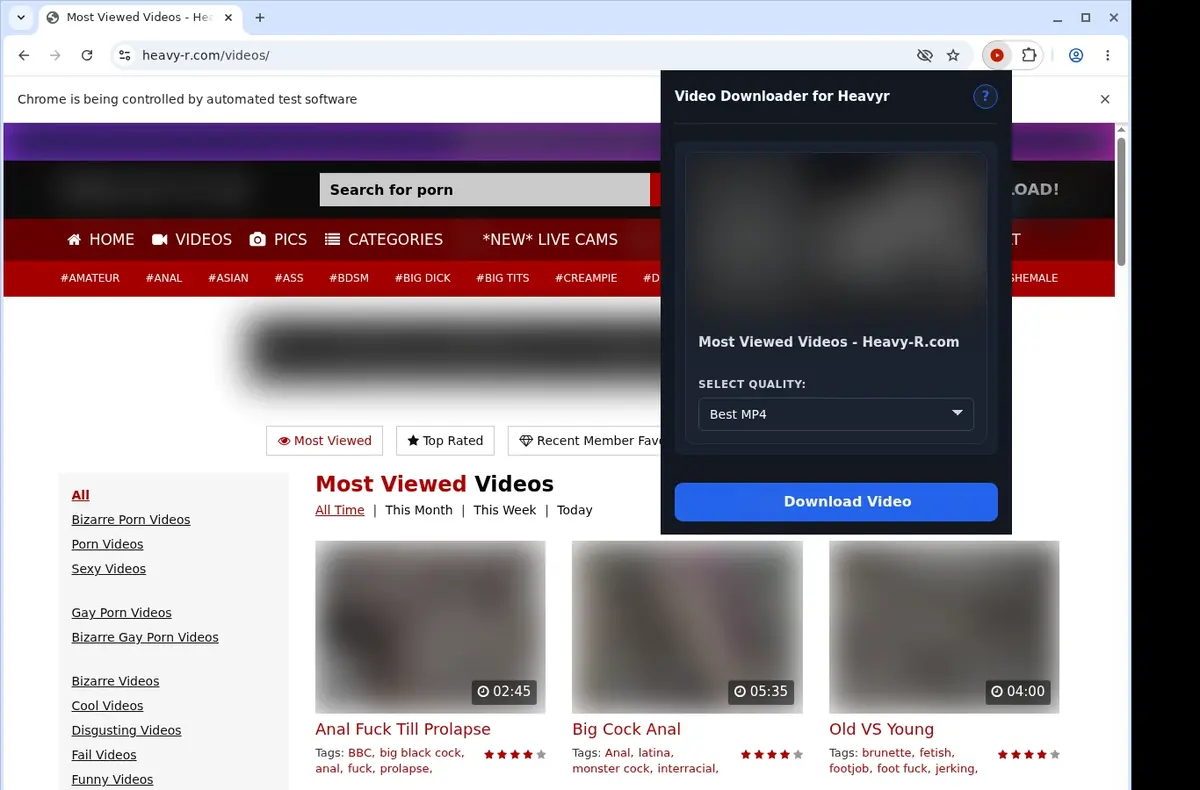1200x790 pixels.
Task: Open help in Video Downloader popup
Action: [985, 96]
